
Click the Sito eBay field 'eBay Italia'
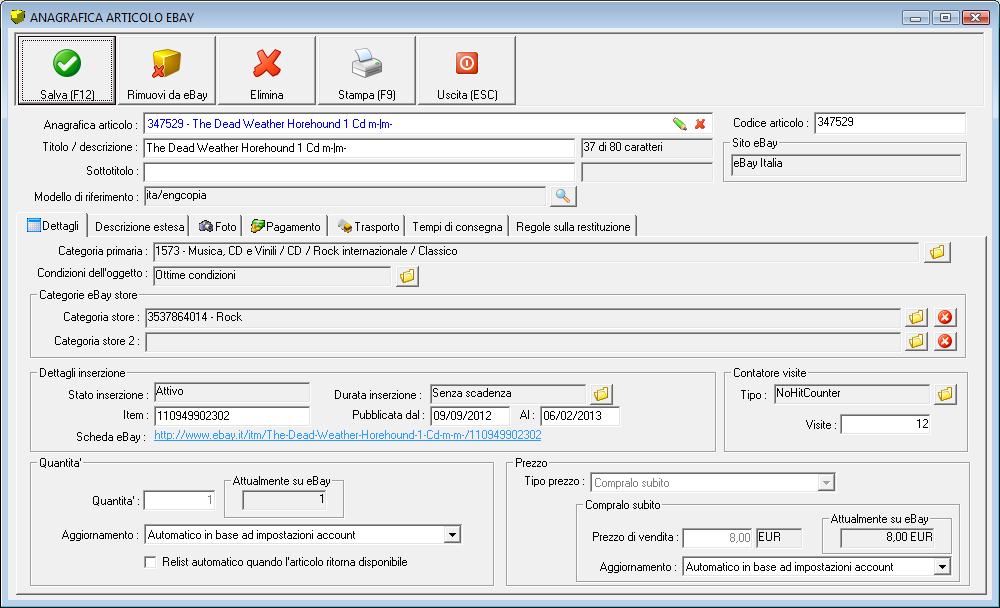(x=845, y=164)
